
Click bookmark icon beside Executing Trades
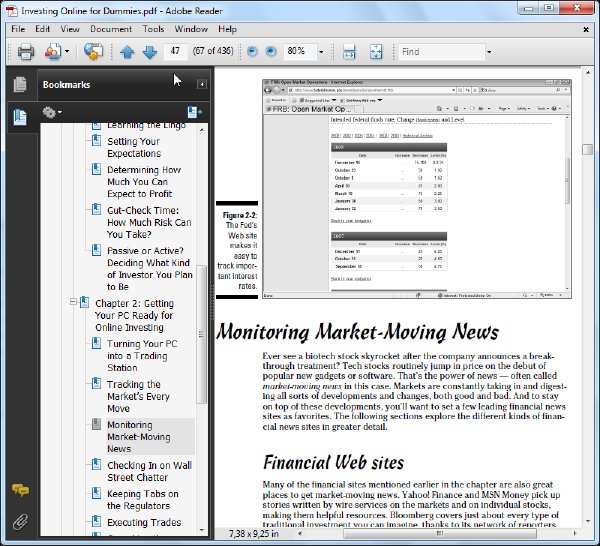pos(96,521)
